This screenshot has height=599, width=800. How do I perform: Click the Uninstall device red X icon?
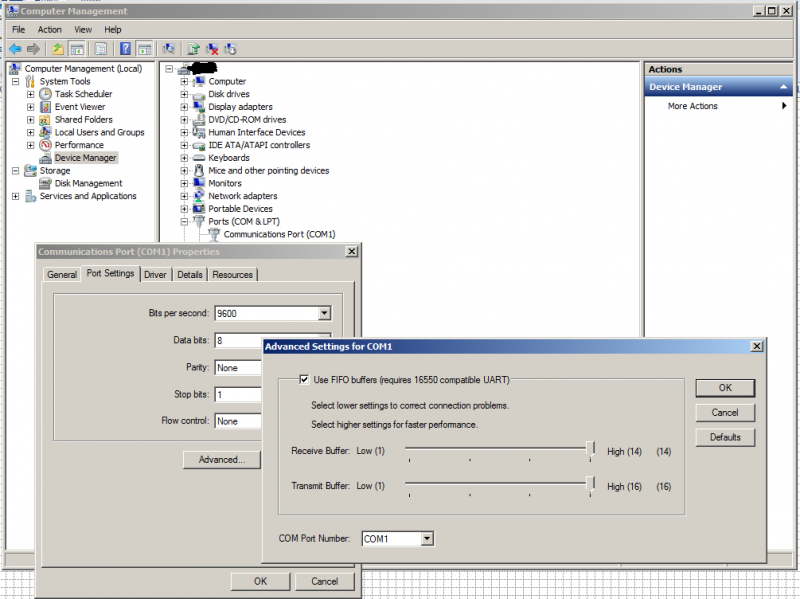click(212, 49)
